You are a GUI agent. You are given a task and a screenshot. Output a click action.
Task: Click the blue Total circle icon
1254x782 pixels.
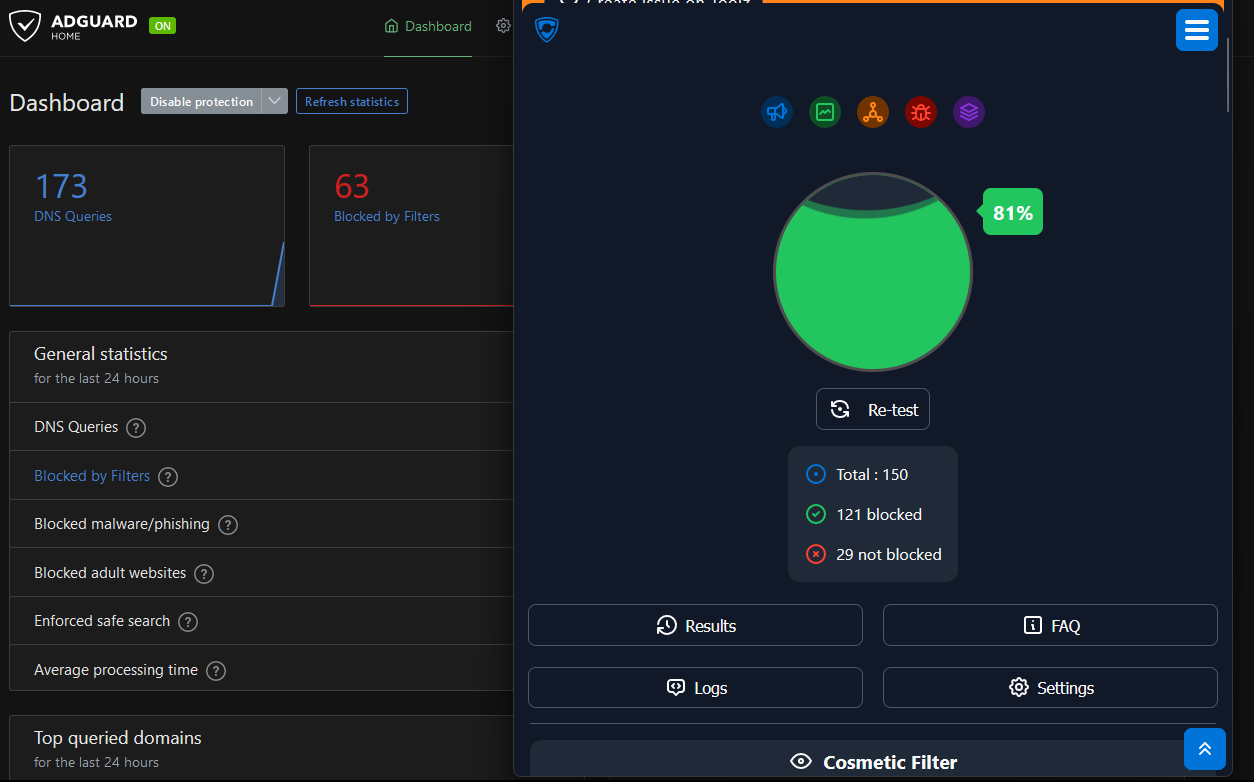816,474
